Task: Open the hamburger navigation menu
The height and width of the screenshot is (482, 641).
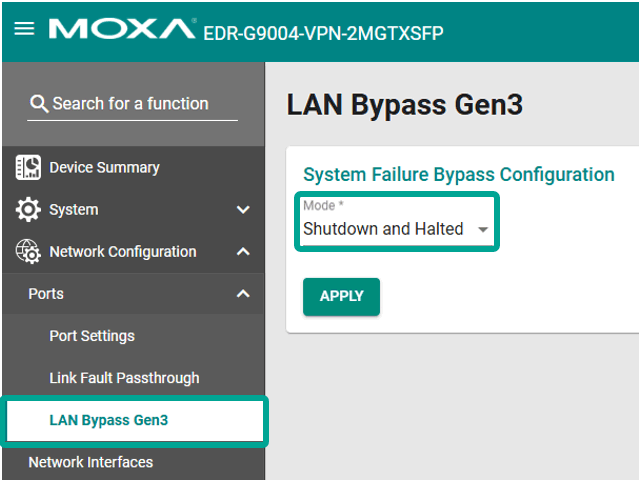Action: [24, 29]
